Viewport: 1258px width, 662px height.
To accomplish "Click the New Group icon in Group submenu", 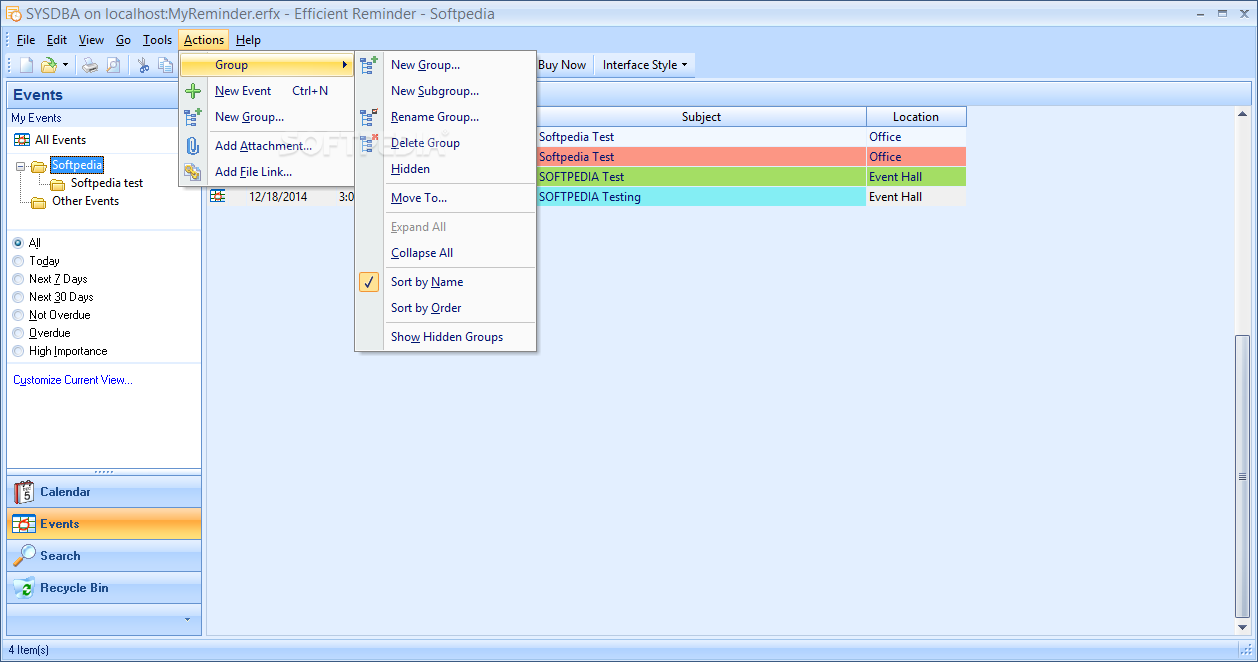I will coord(369,65).
